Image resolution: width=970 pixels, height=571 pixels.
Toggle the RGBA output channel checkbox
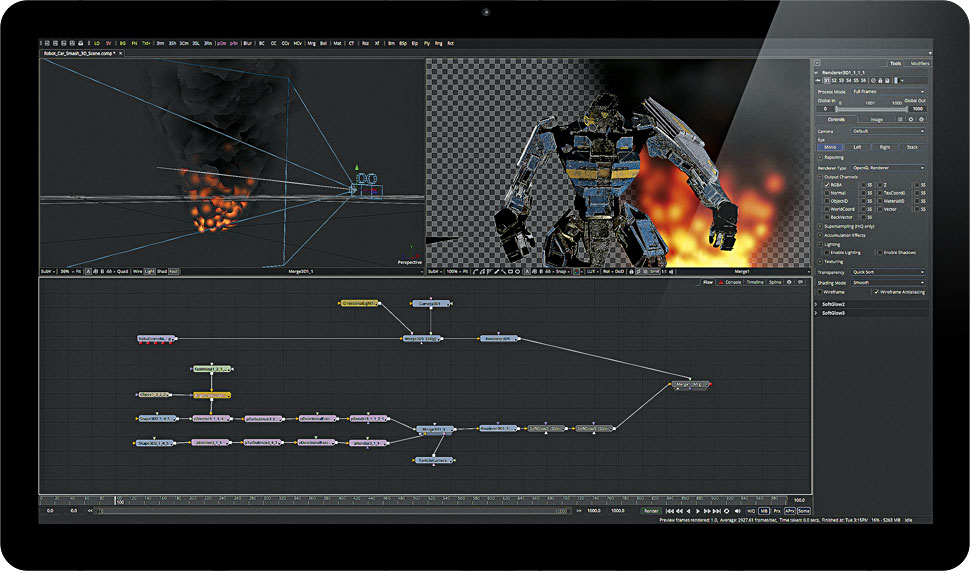[826, 185]
